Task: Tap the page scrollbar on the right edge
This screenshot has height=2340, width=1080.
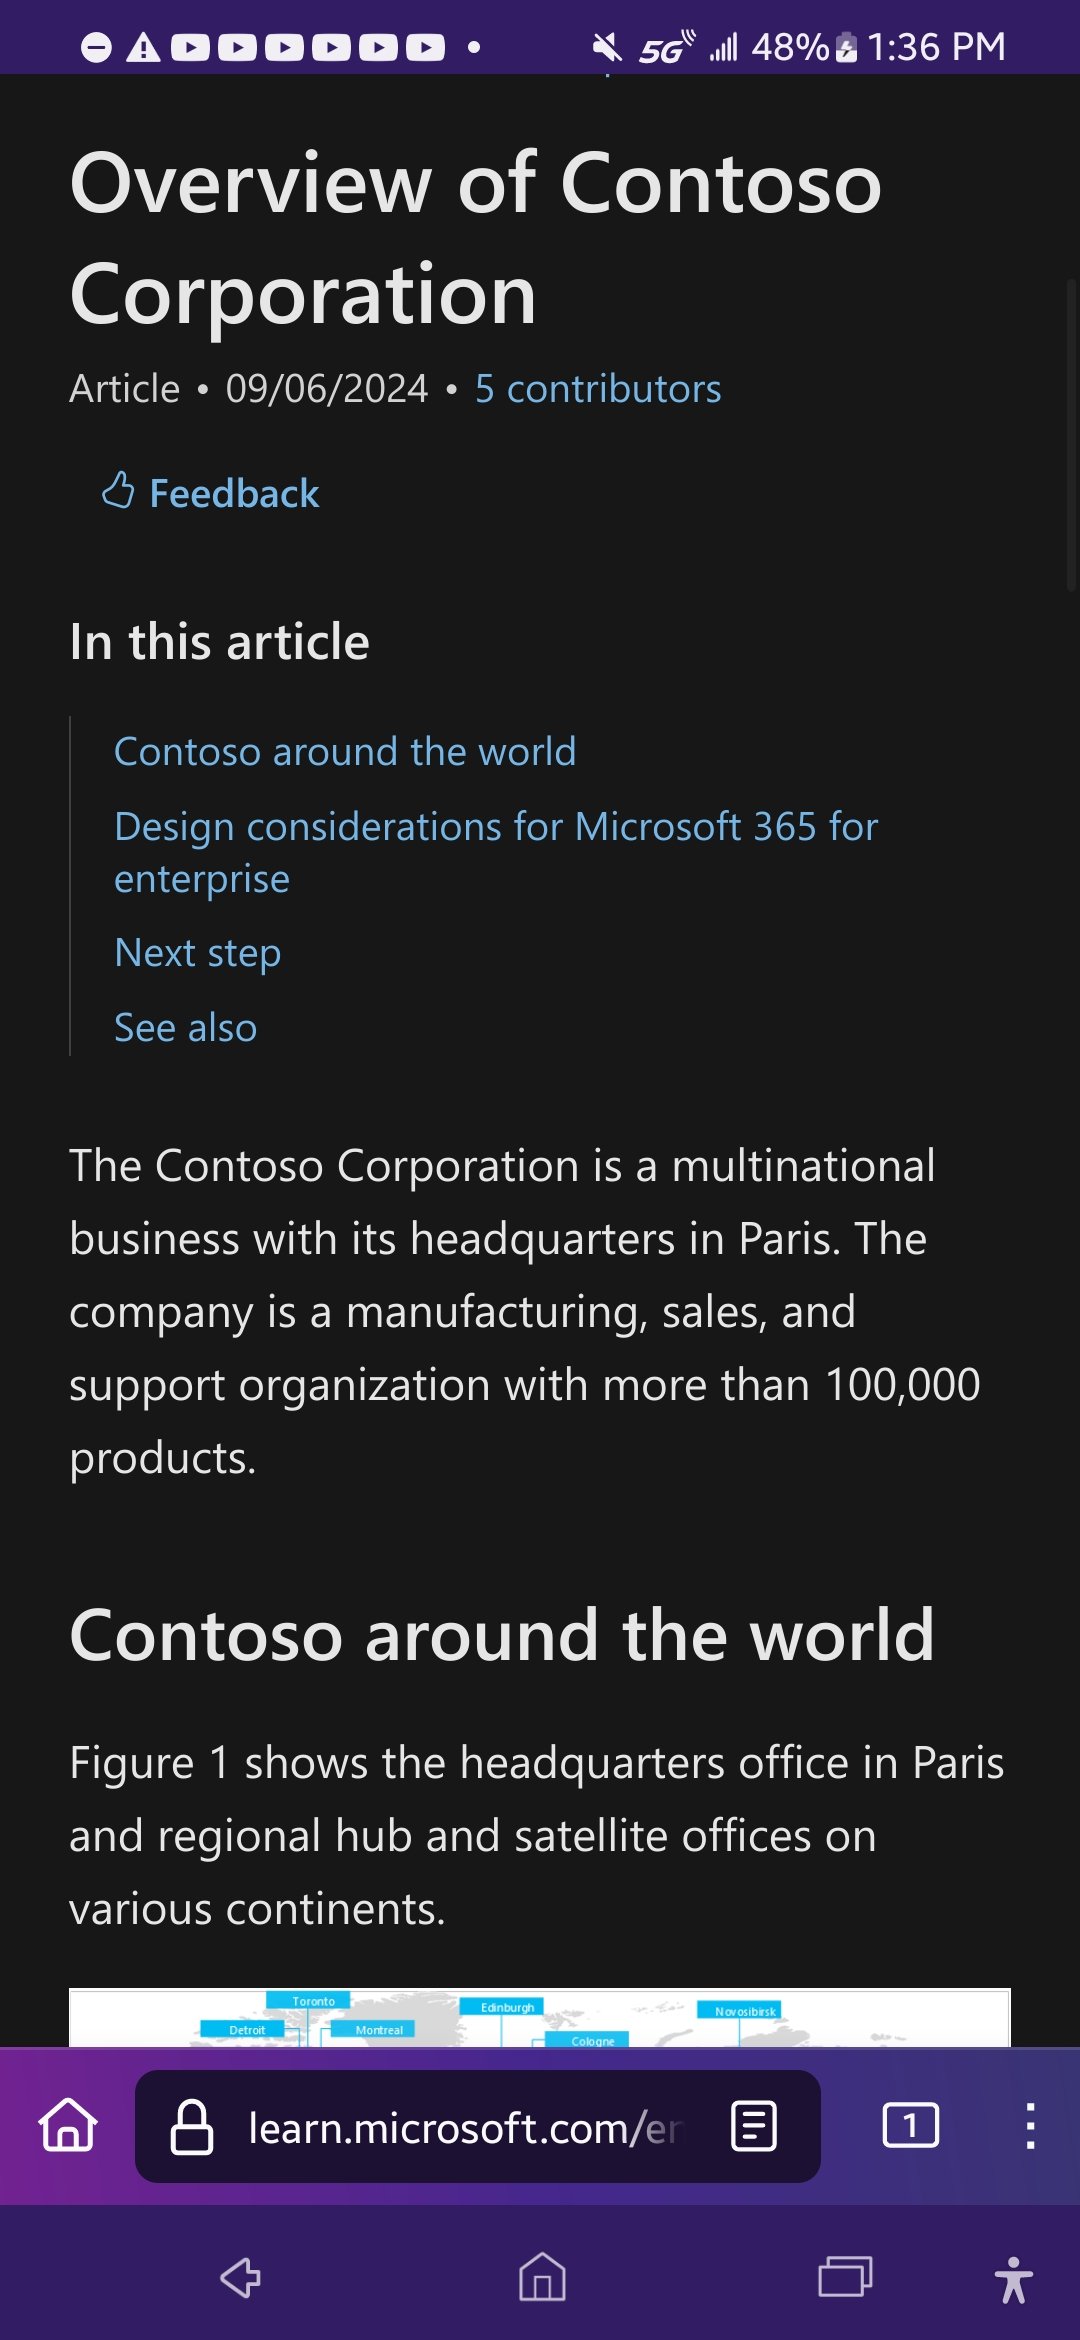Action: tap(1071, 436)
